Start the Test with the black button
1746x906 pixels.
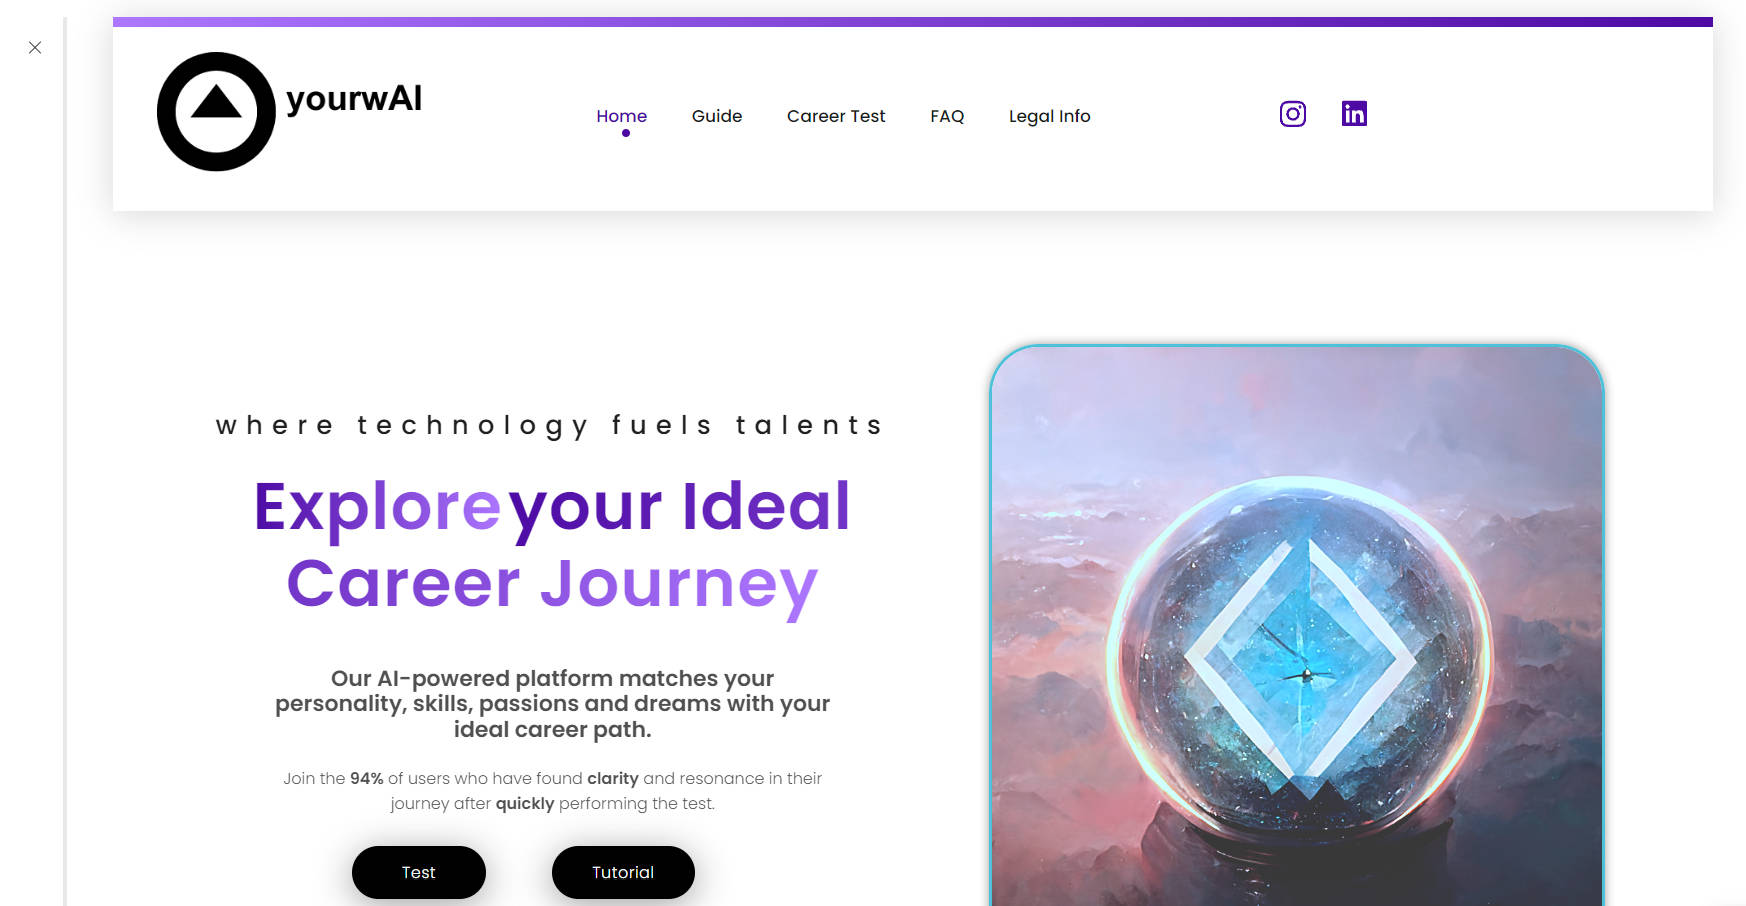[419, 872]
